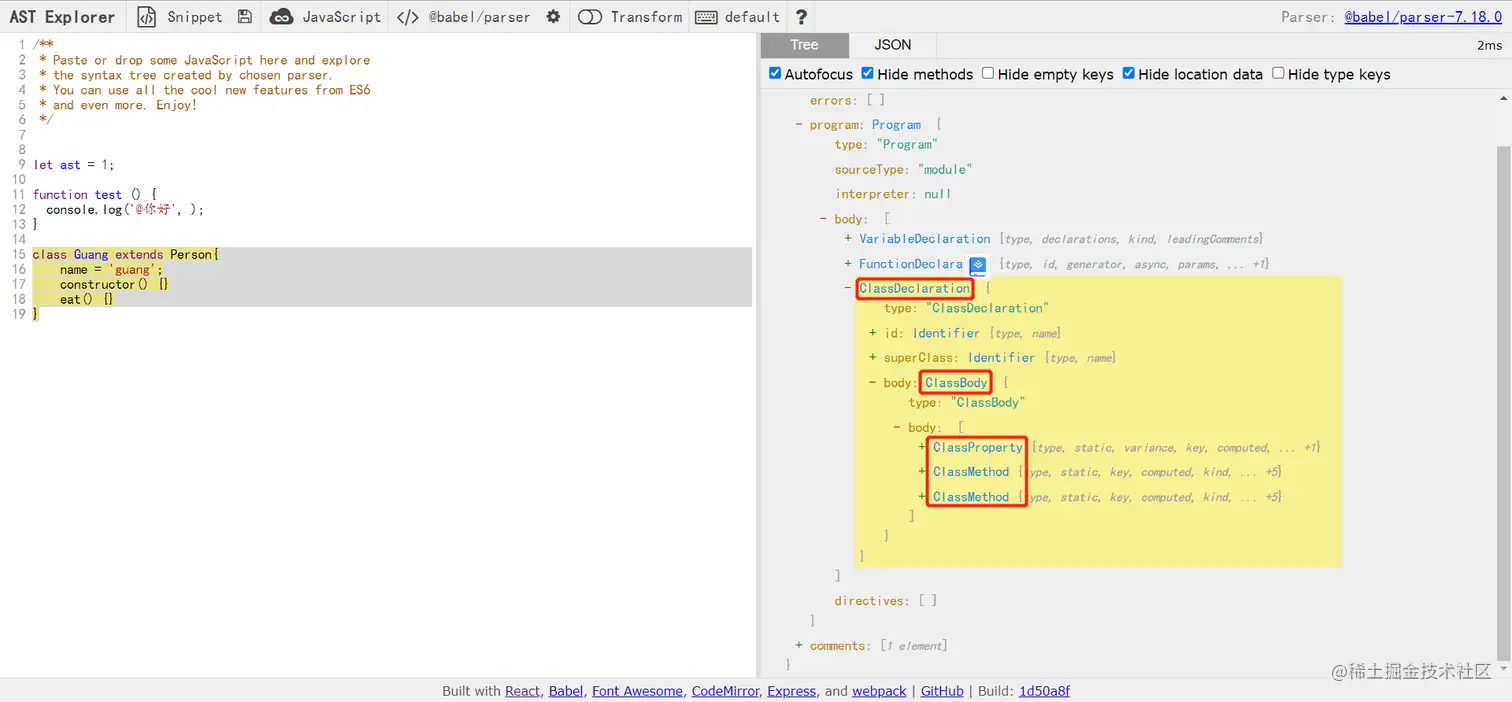The image size is (1512, 702).
Task: Uncheck Hide methods checkbox
Action: pos(867,73)
